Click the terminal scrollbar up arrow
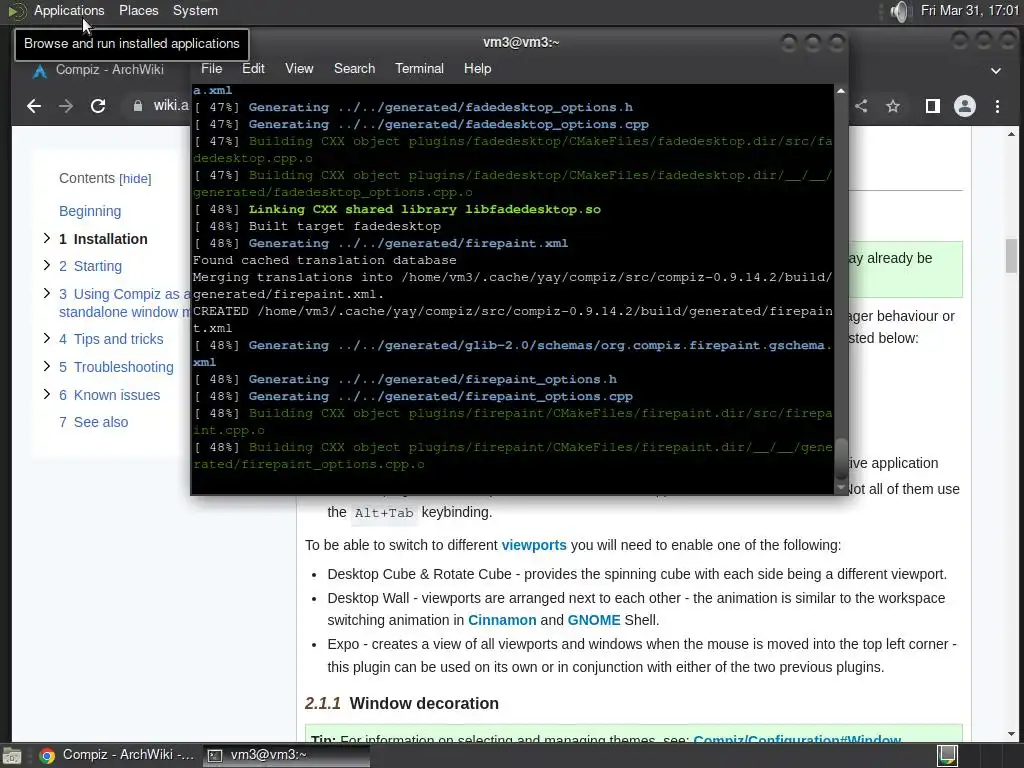The image size is (1024, 768). point(840,91)
